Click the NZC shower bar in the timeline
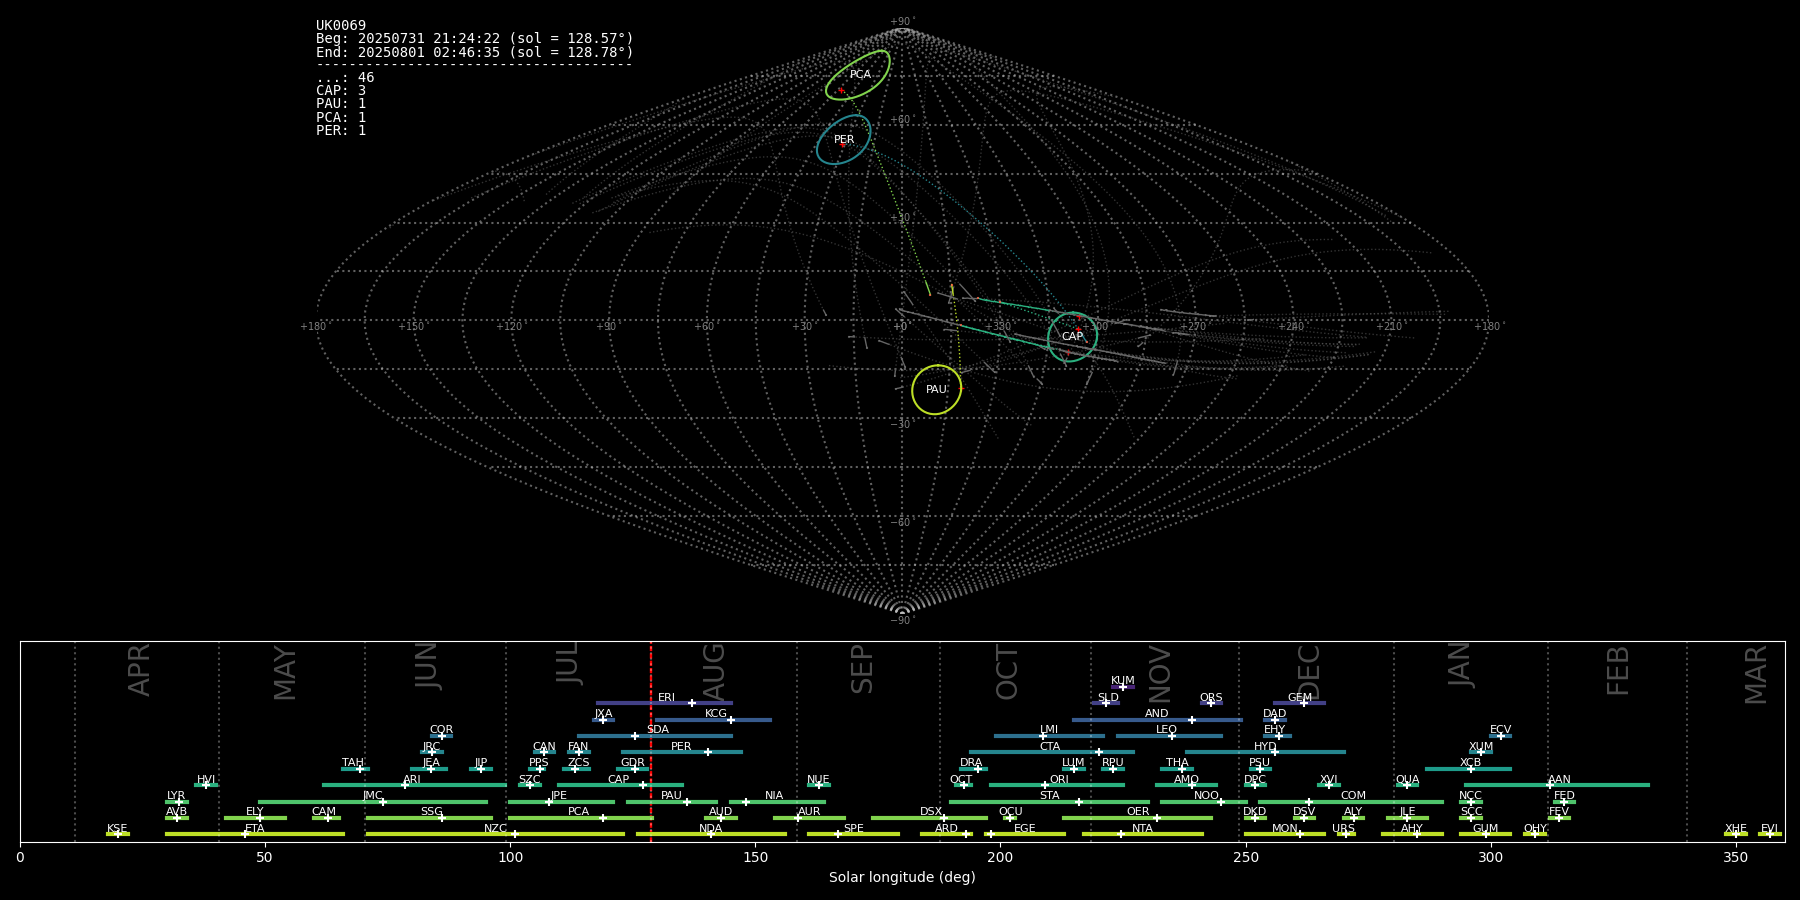The height and width of the screenshot is (900, 1800). click(495, 834)
